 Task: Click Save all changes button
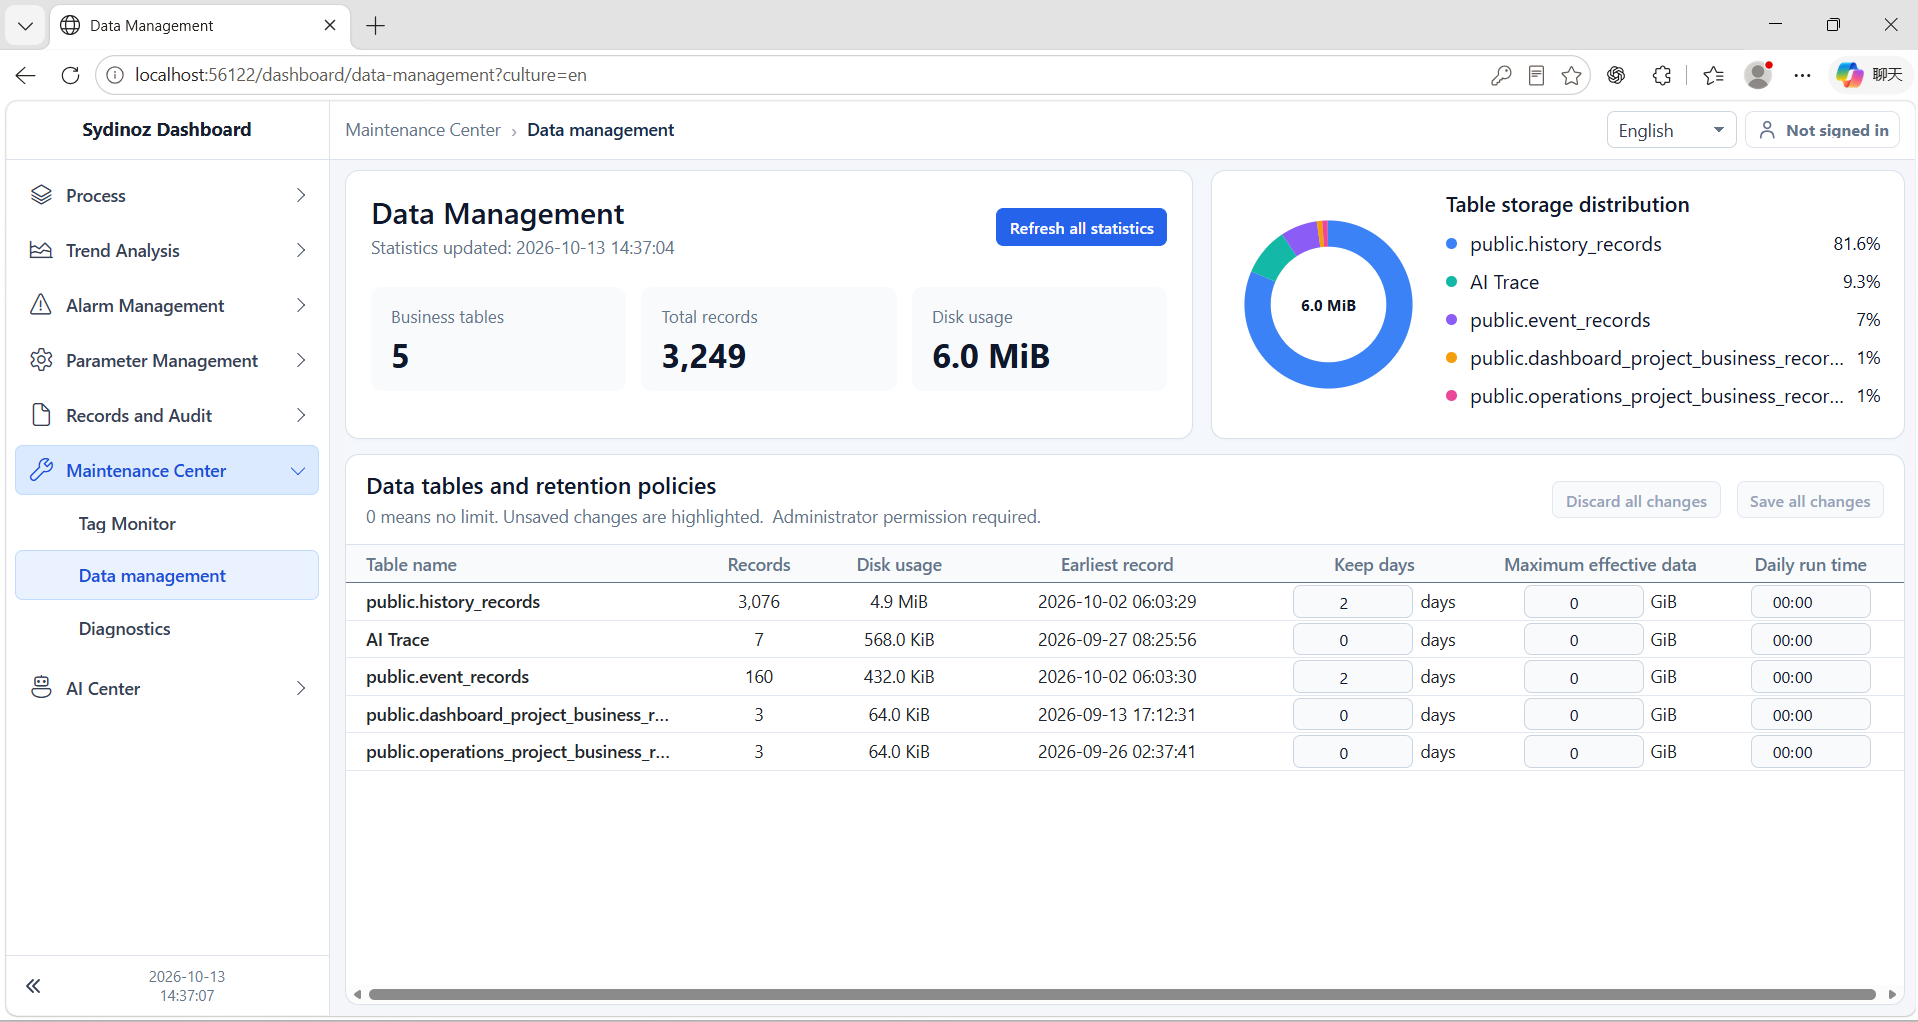pyautogui.click(x=1810, y=501)
